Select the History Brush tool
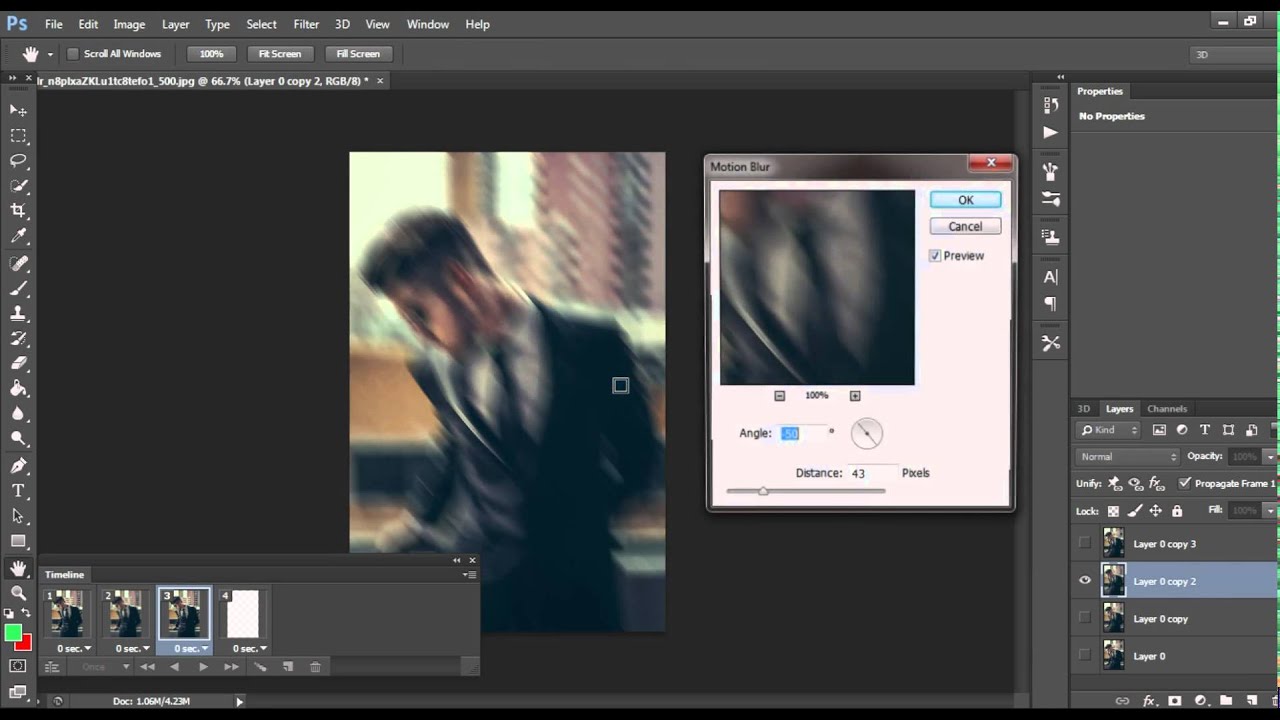 coord(18,339)
